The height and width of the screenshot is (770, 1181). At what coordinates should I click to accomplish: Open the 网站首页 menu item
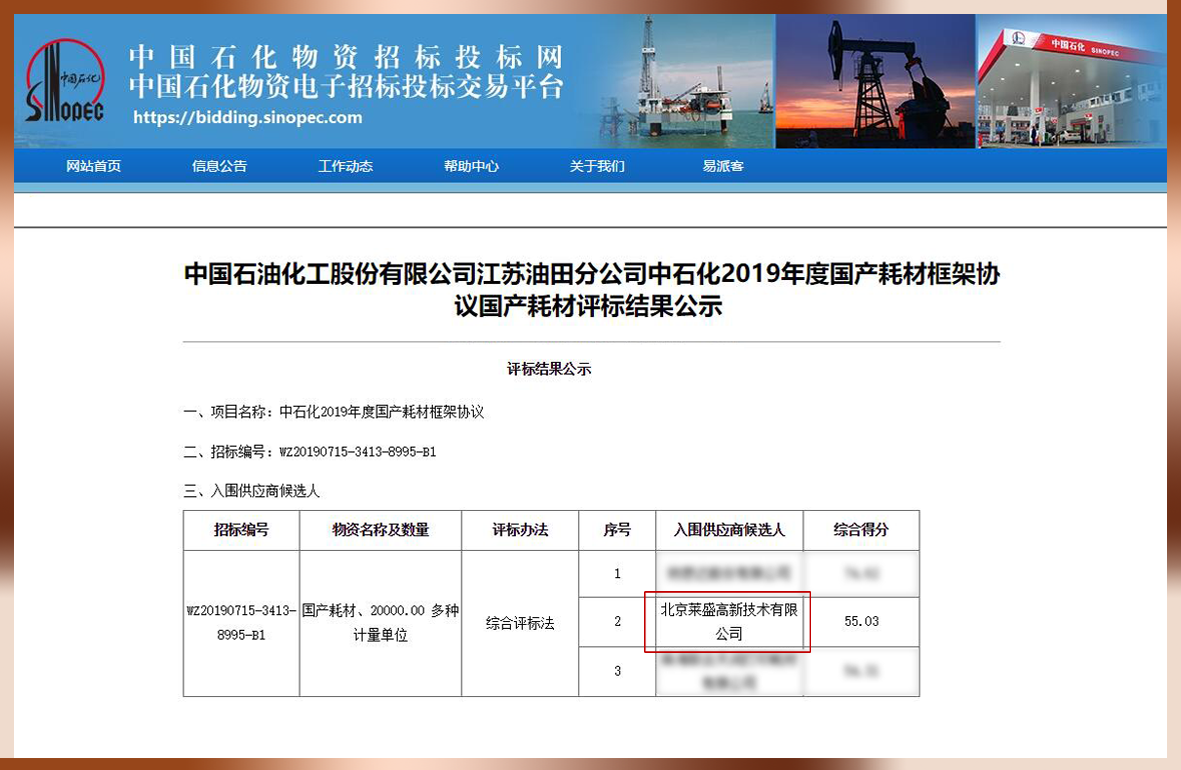click(x=93, y=166)
